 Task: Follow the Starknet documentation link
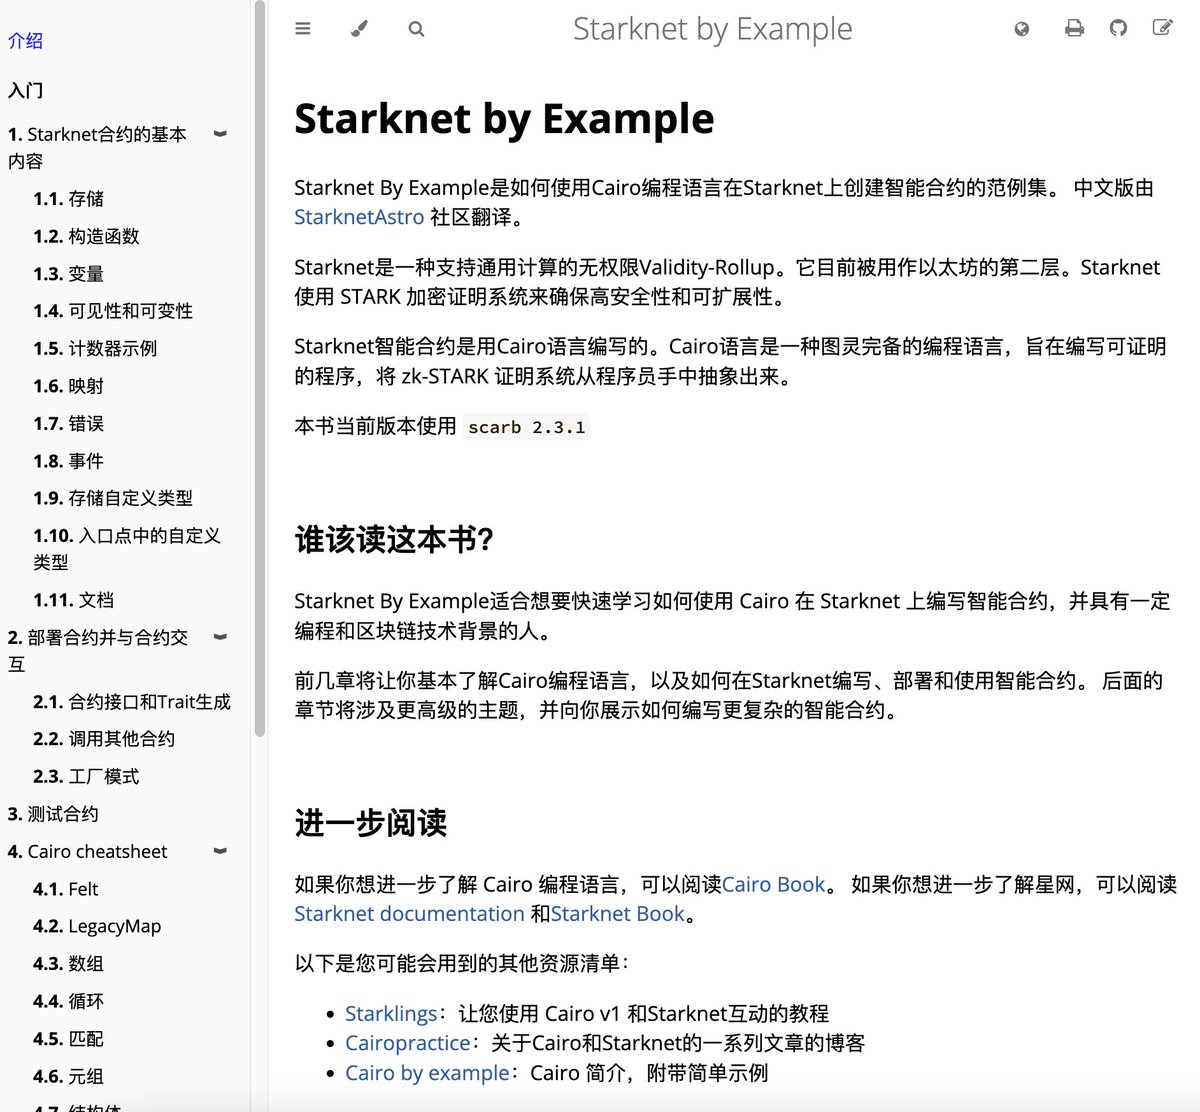point(409,914)
